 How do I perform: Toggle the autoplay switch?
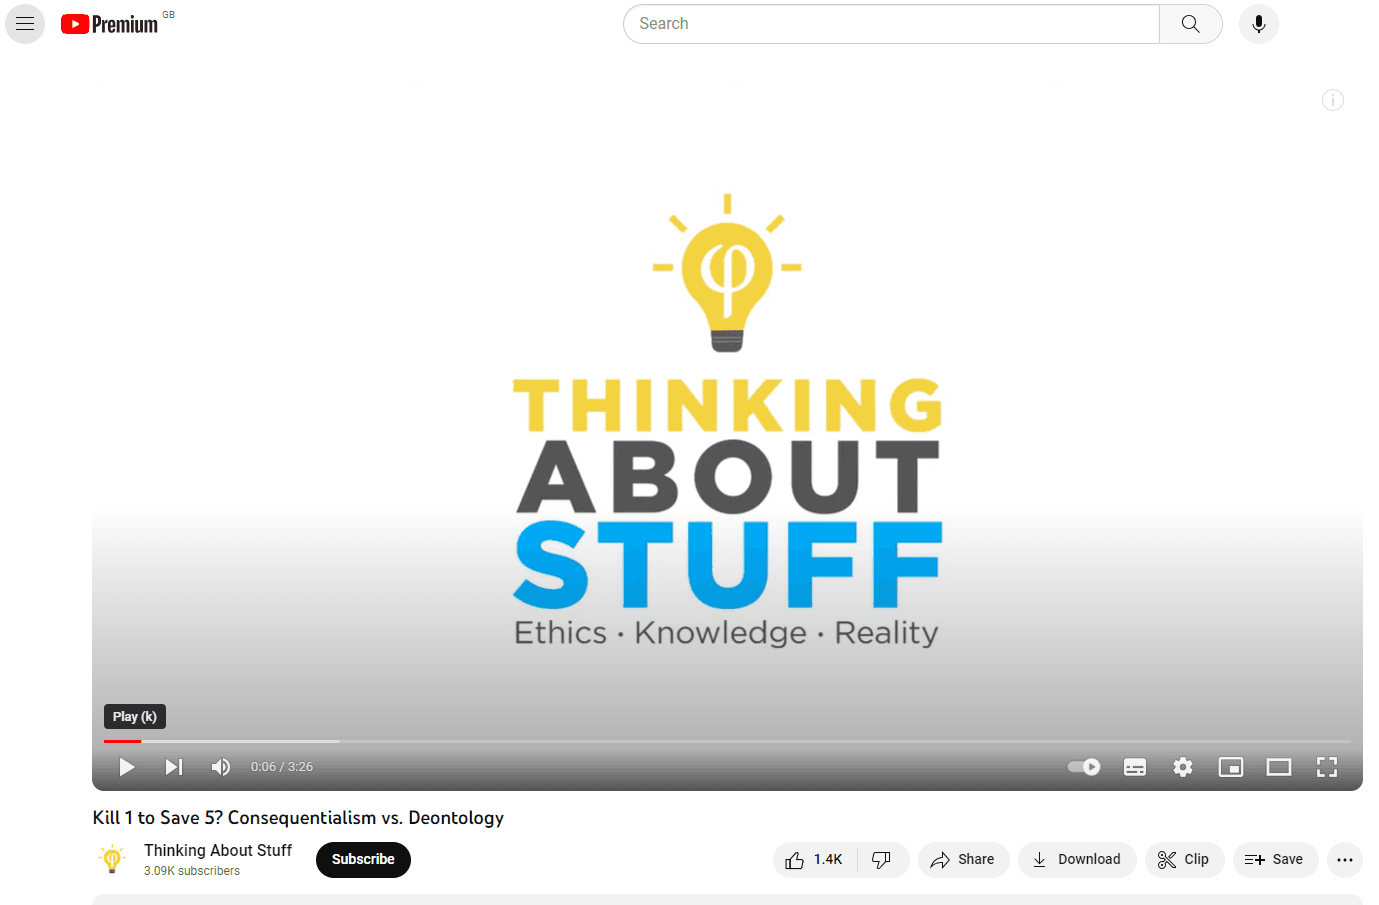point(1084,767)
